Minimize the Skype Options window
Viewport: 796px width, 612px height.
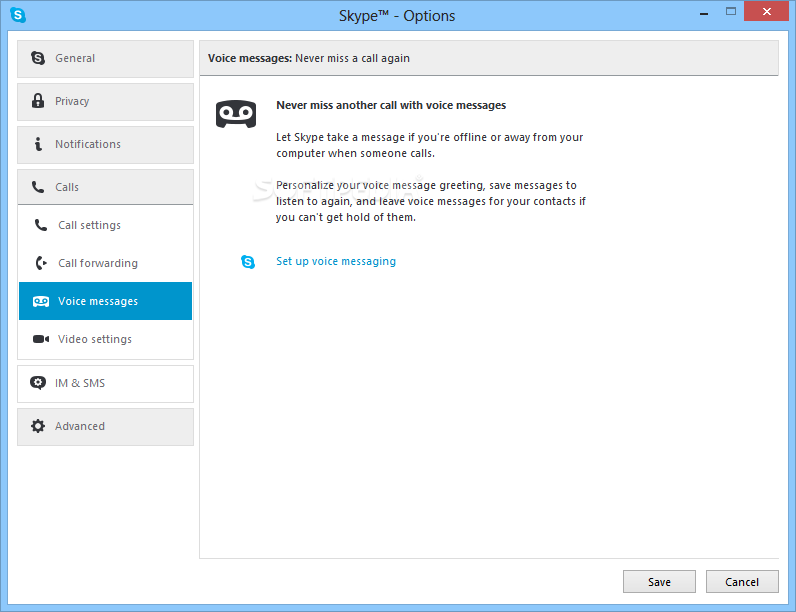(704, 12)
